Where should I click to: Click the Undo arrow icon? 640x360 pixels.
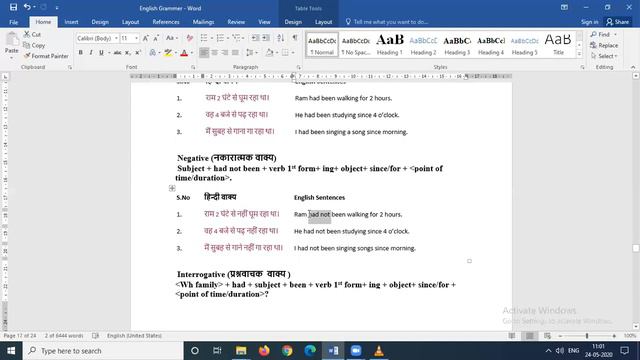click(x=27, y=7)
